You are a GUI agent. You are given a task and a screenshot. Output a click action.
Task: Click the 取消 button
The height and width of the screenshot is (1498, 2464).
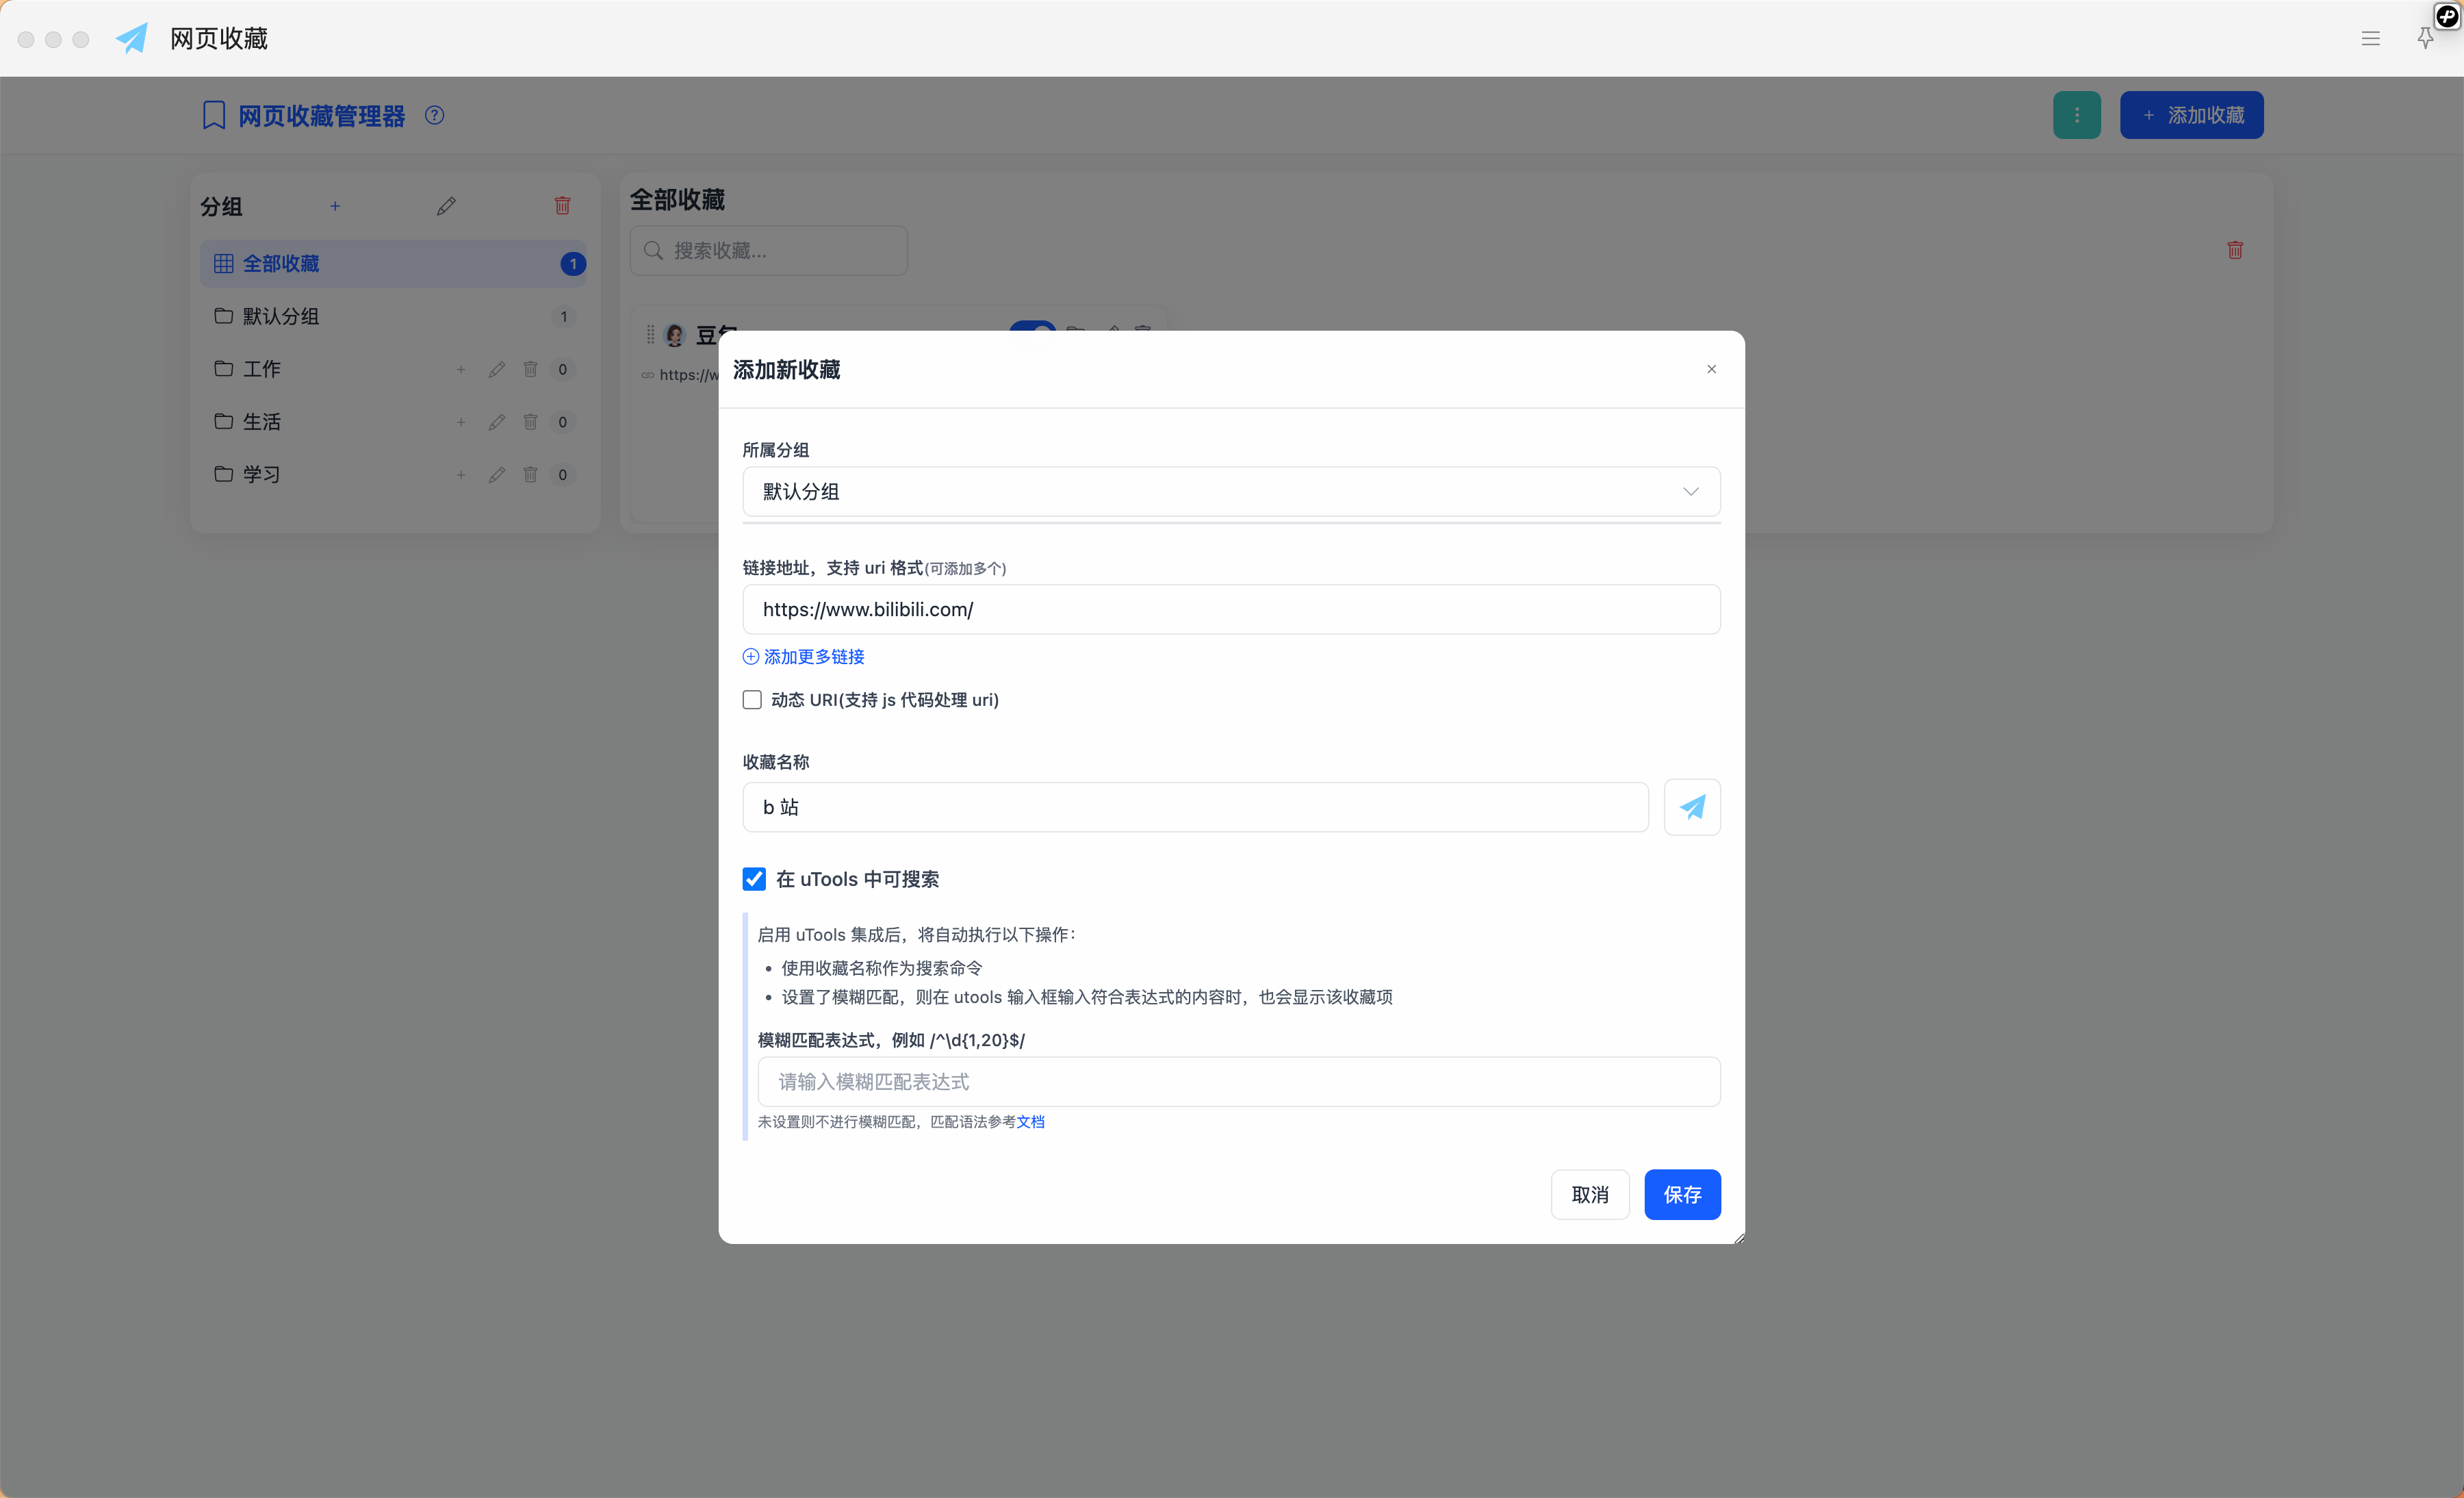tap(1589, 1194)
